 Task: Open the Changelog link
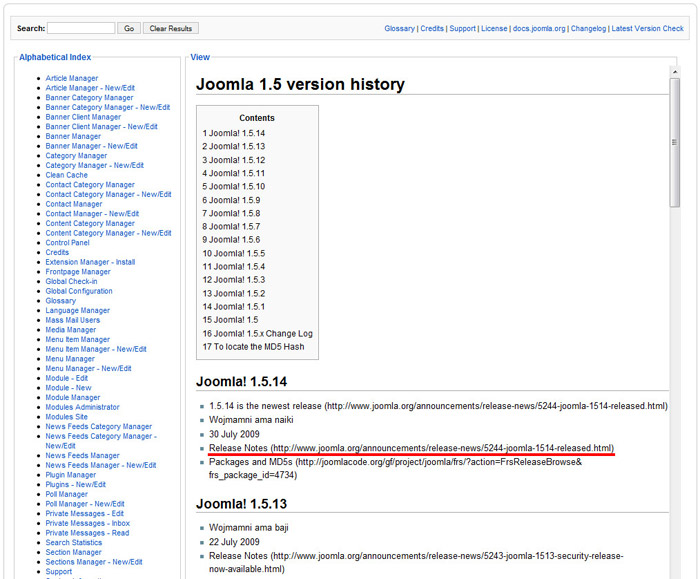588,28
